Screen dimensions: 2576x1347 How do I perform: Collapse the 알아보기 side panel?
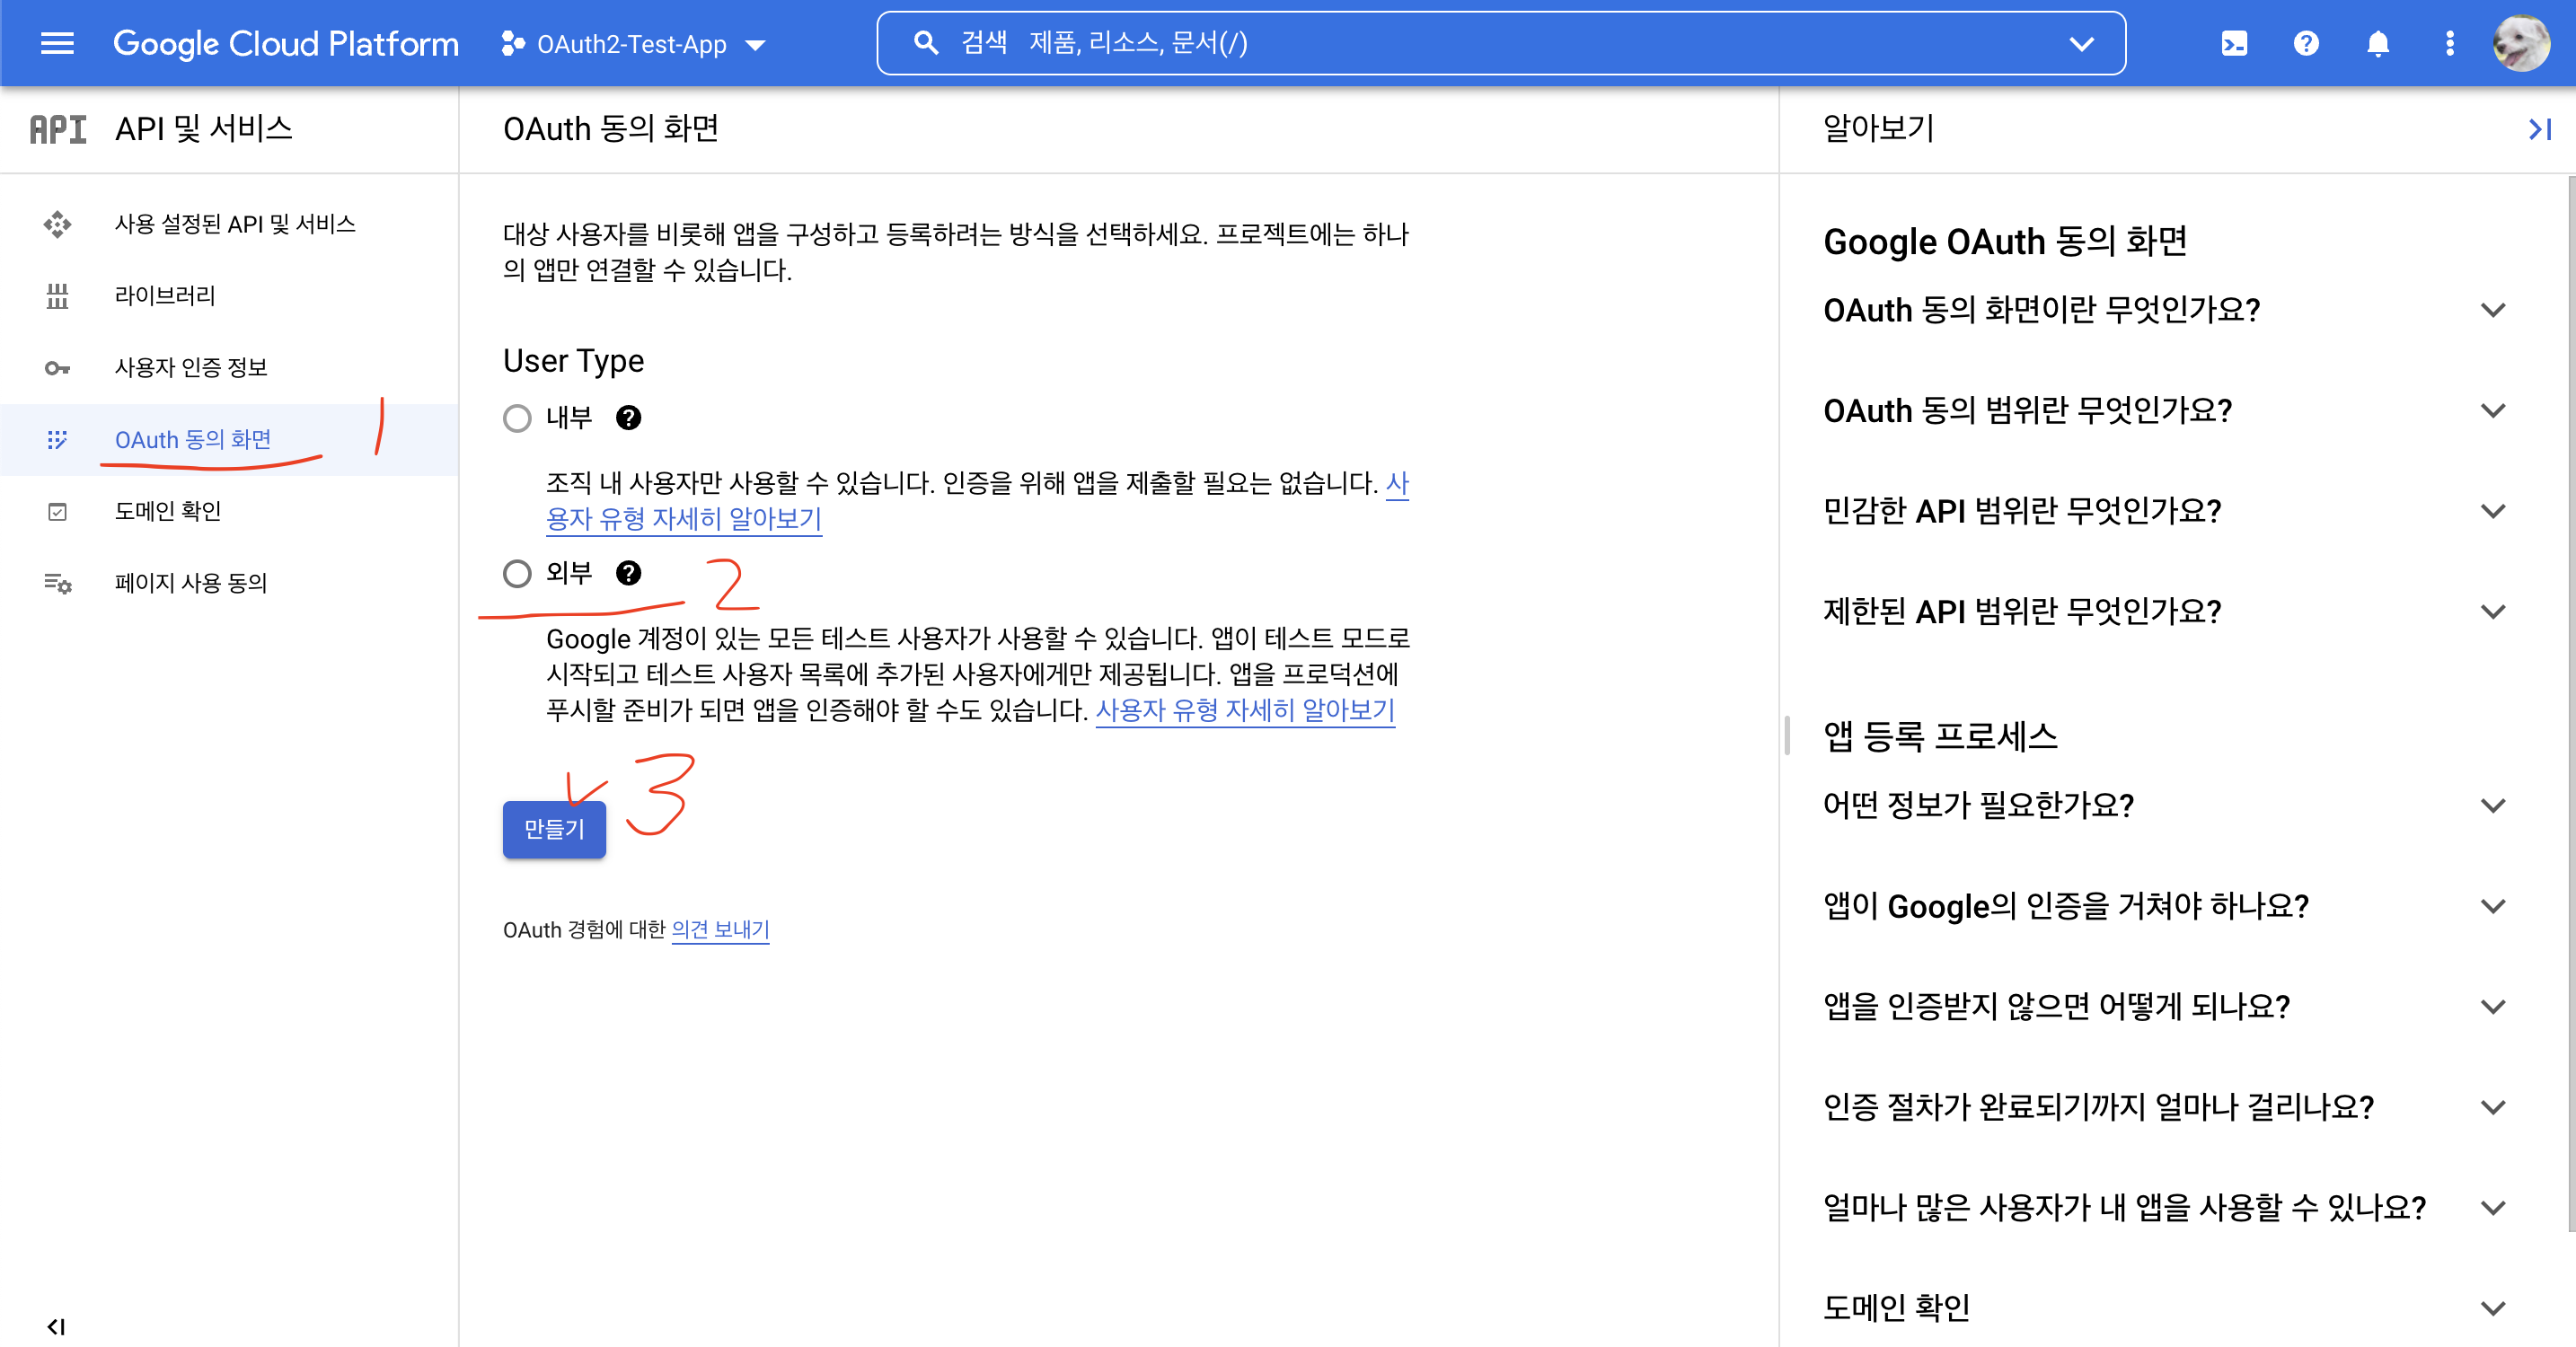(x=2539, y=129)
